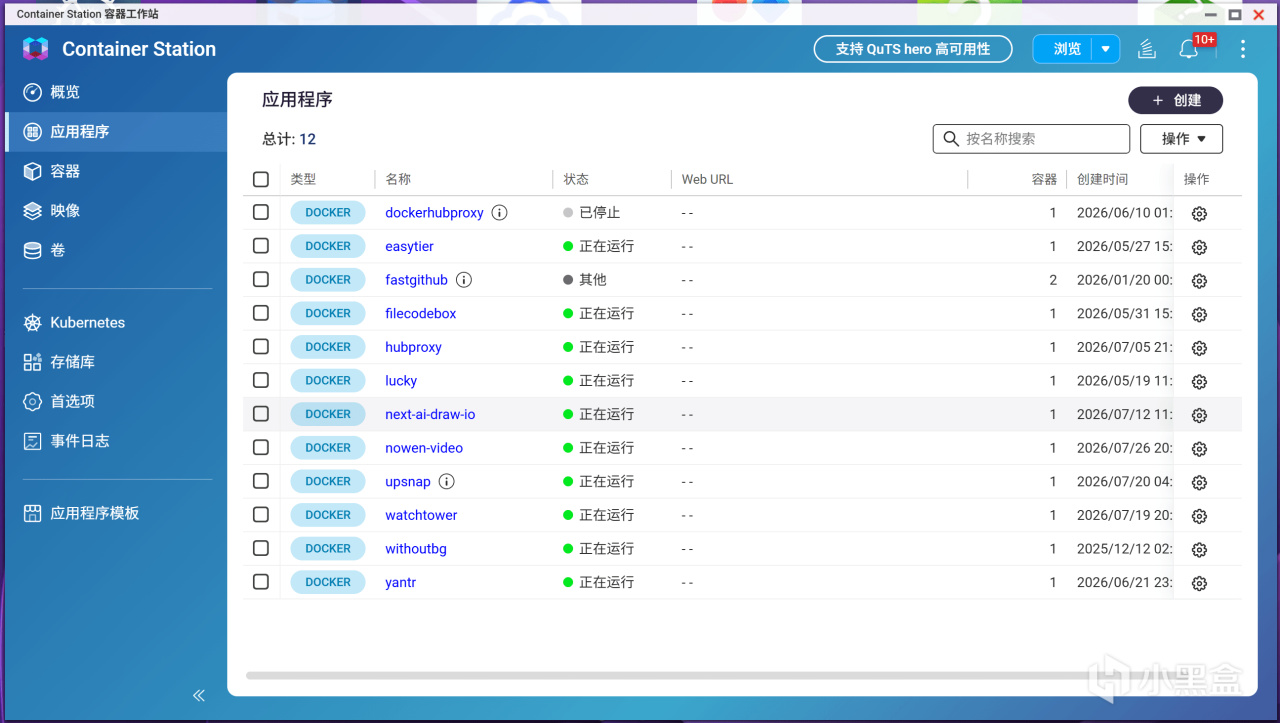1280x723 pixels.
Task: Click the 浏览 browse button
Action: click(x=1065, y=49)
